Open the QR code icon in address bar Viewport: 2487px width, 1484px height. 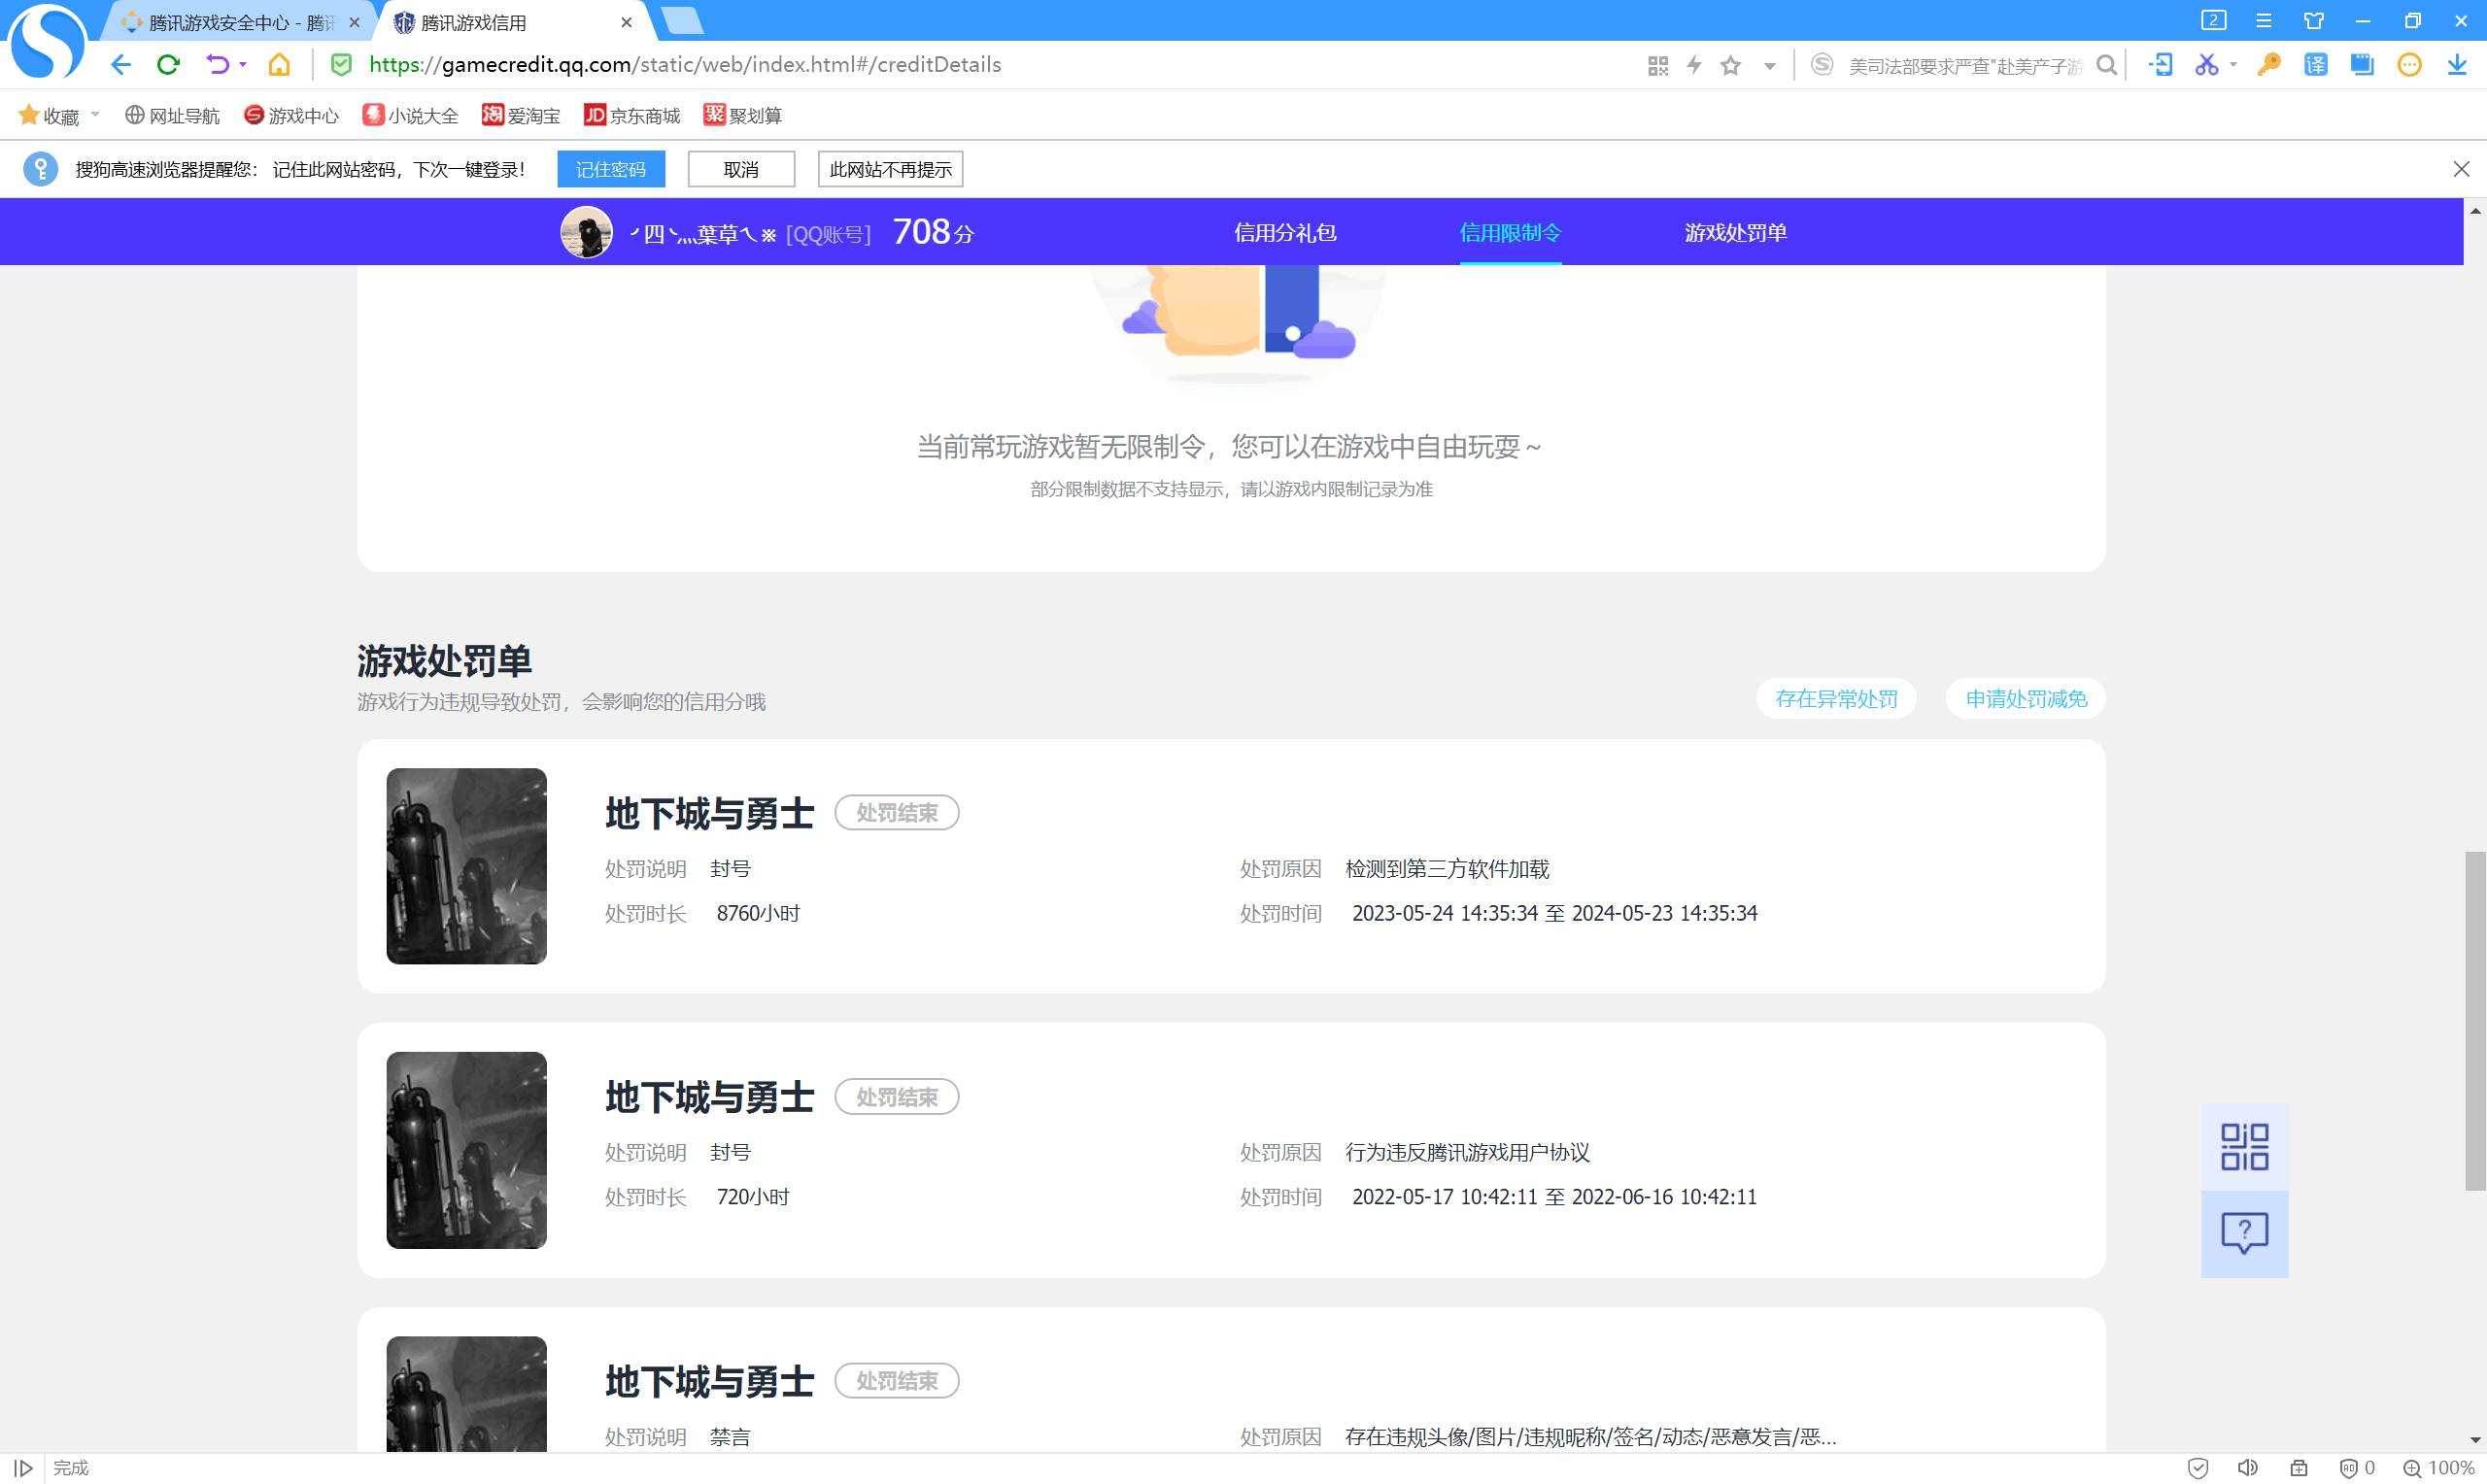click(x=1657, y=66)
